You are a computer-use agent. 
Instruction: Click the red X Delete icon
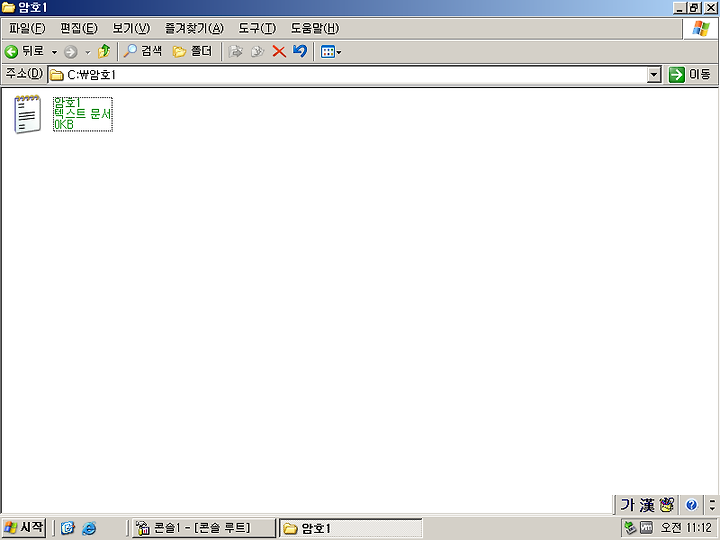(x=279, y=51)
